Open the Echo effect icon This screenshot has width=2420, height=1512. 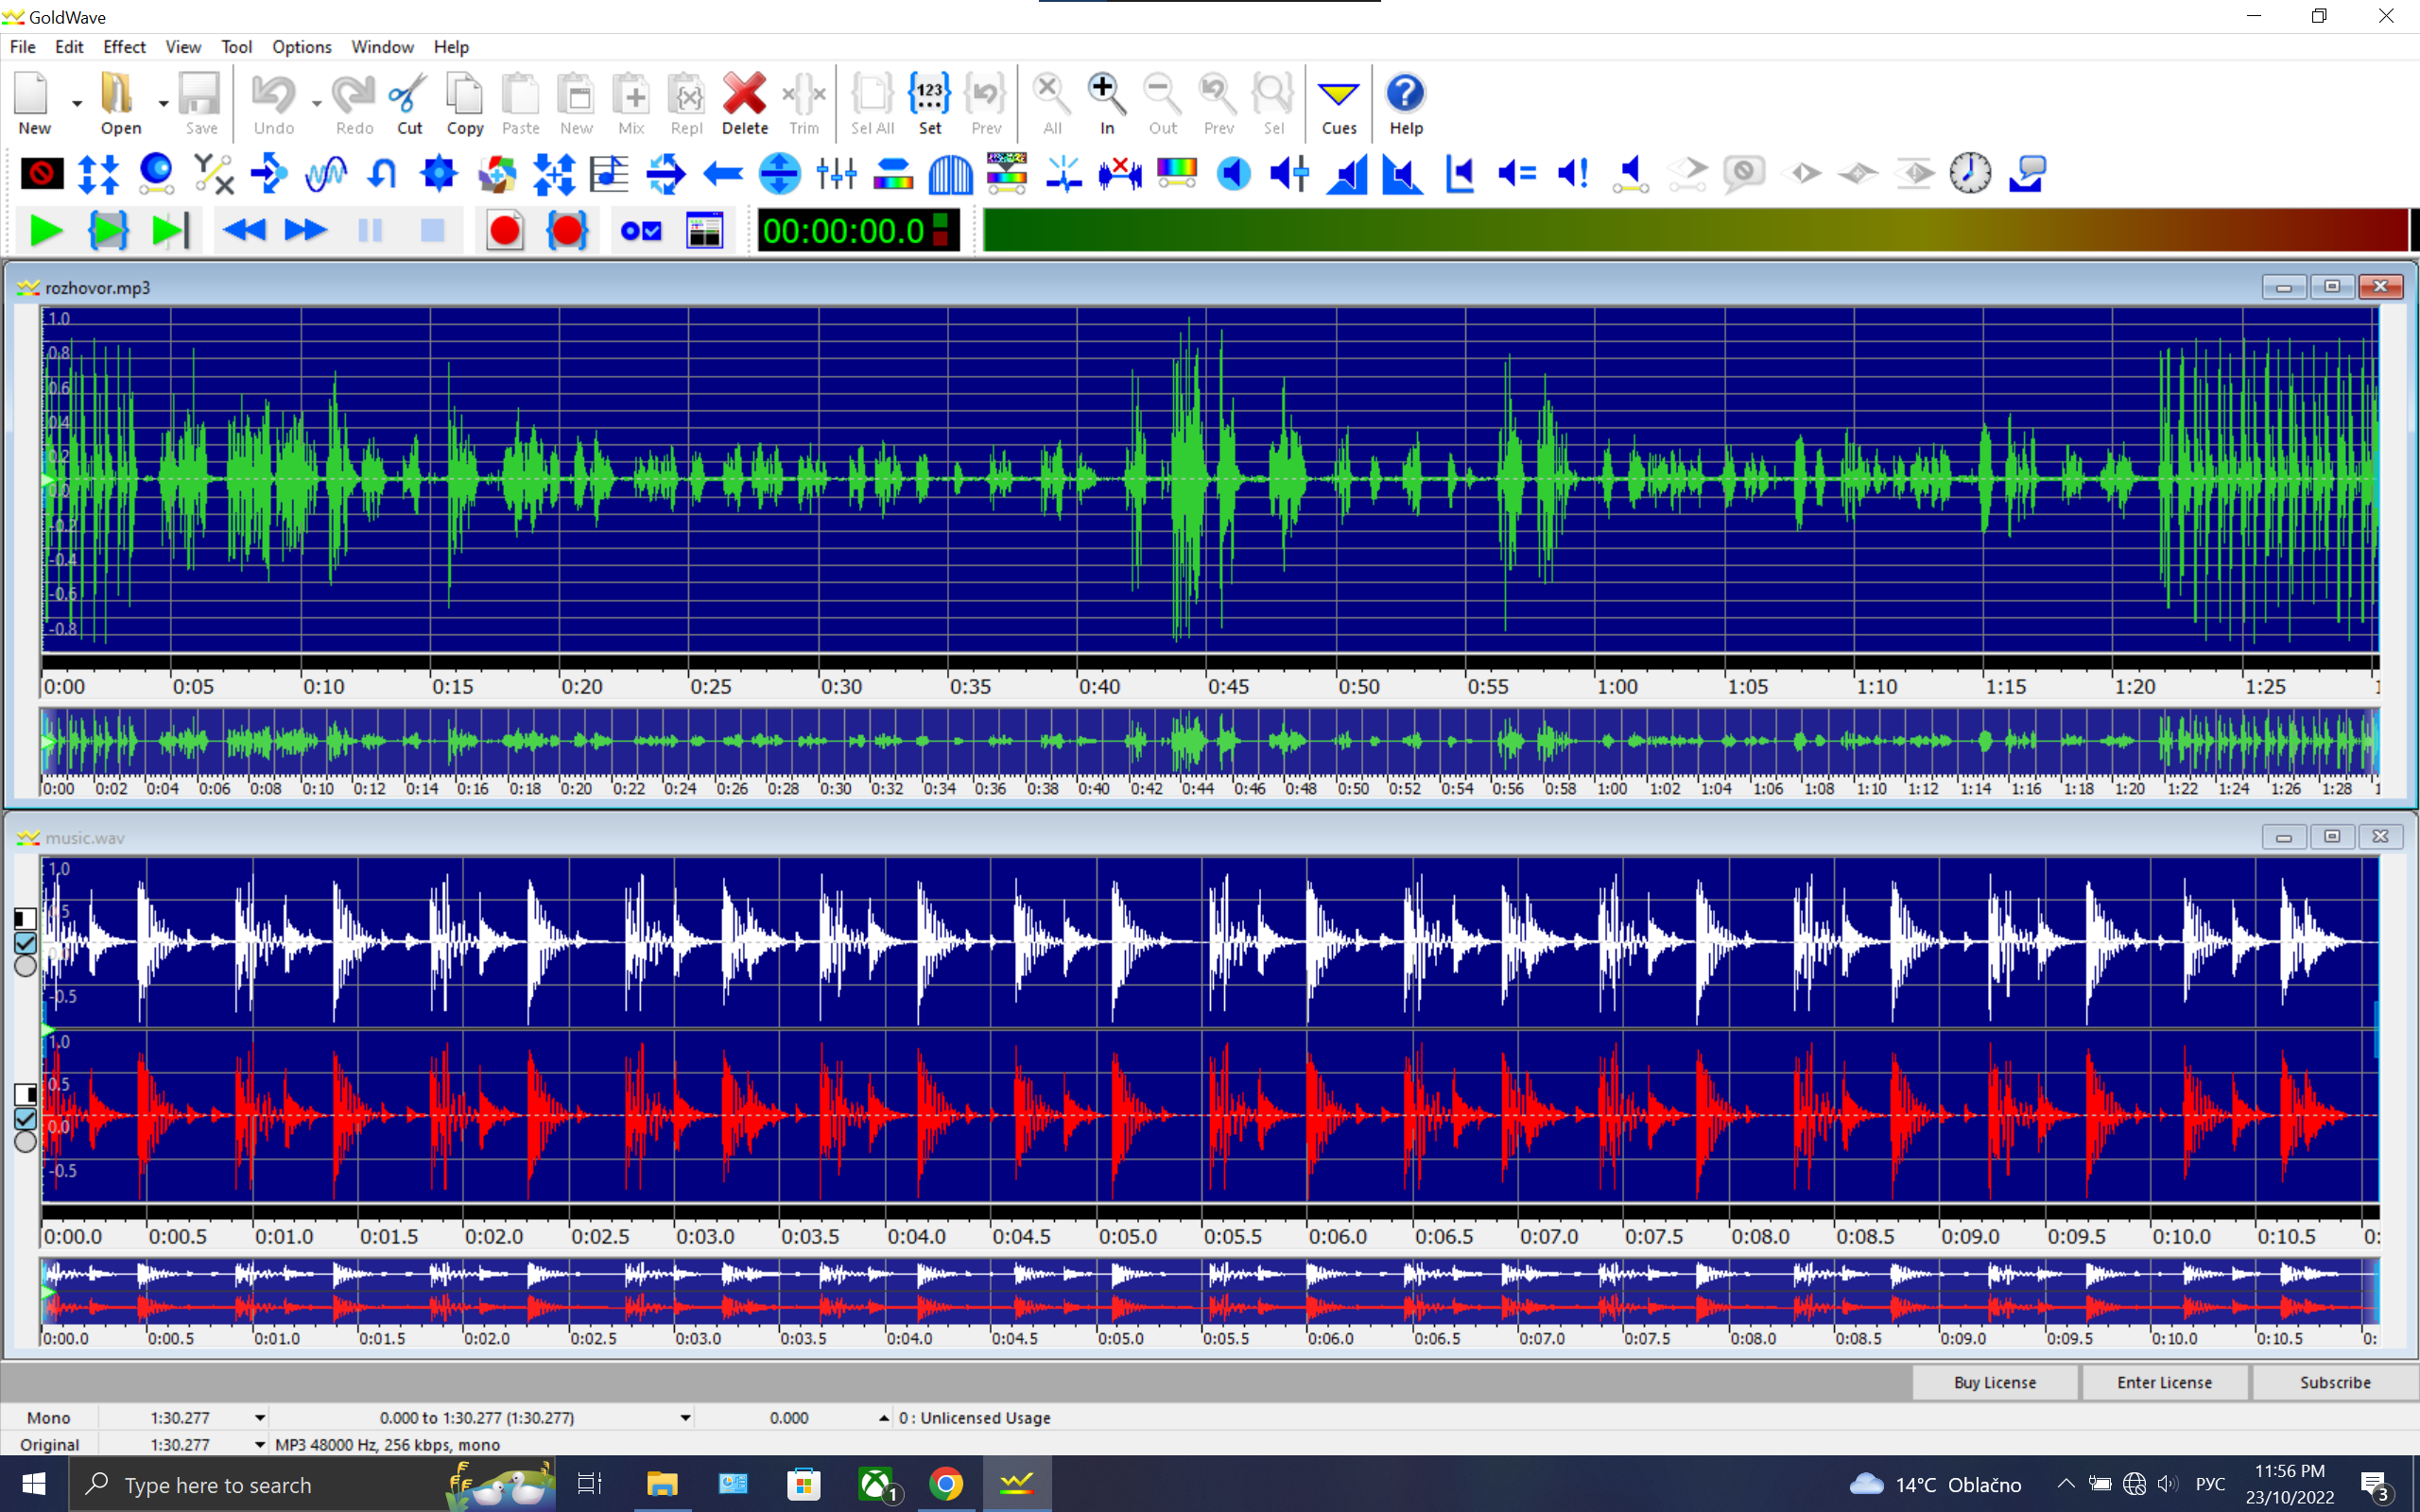(269, 174)
